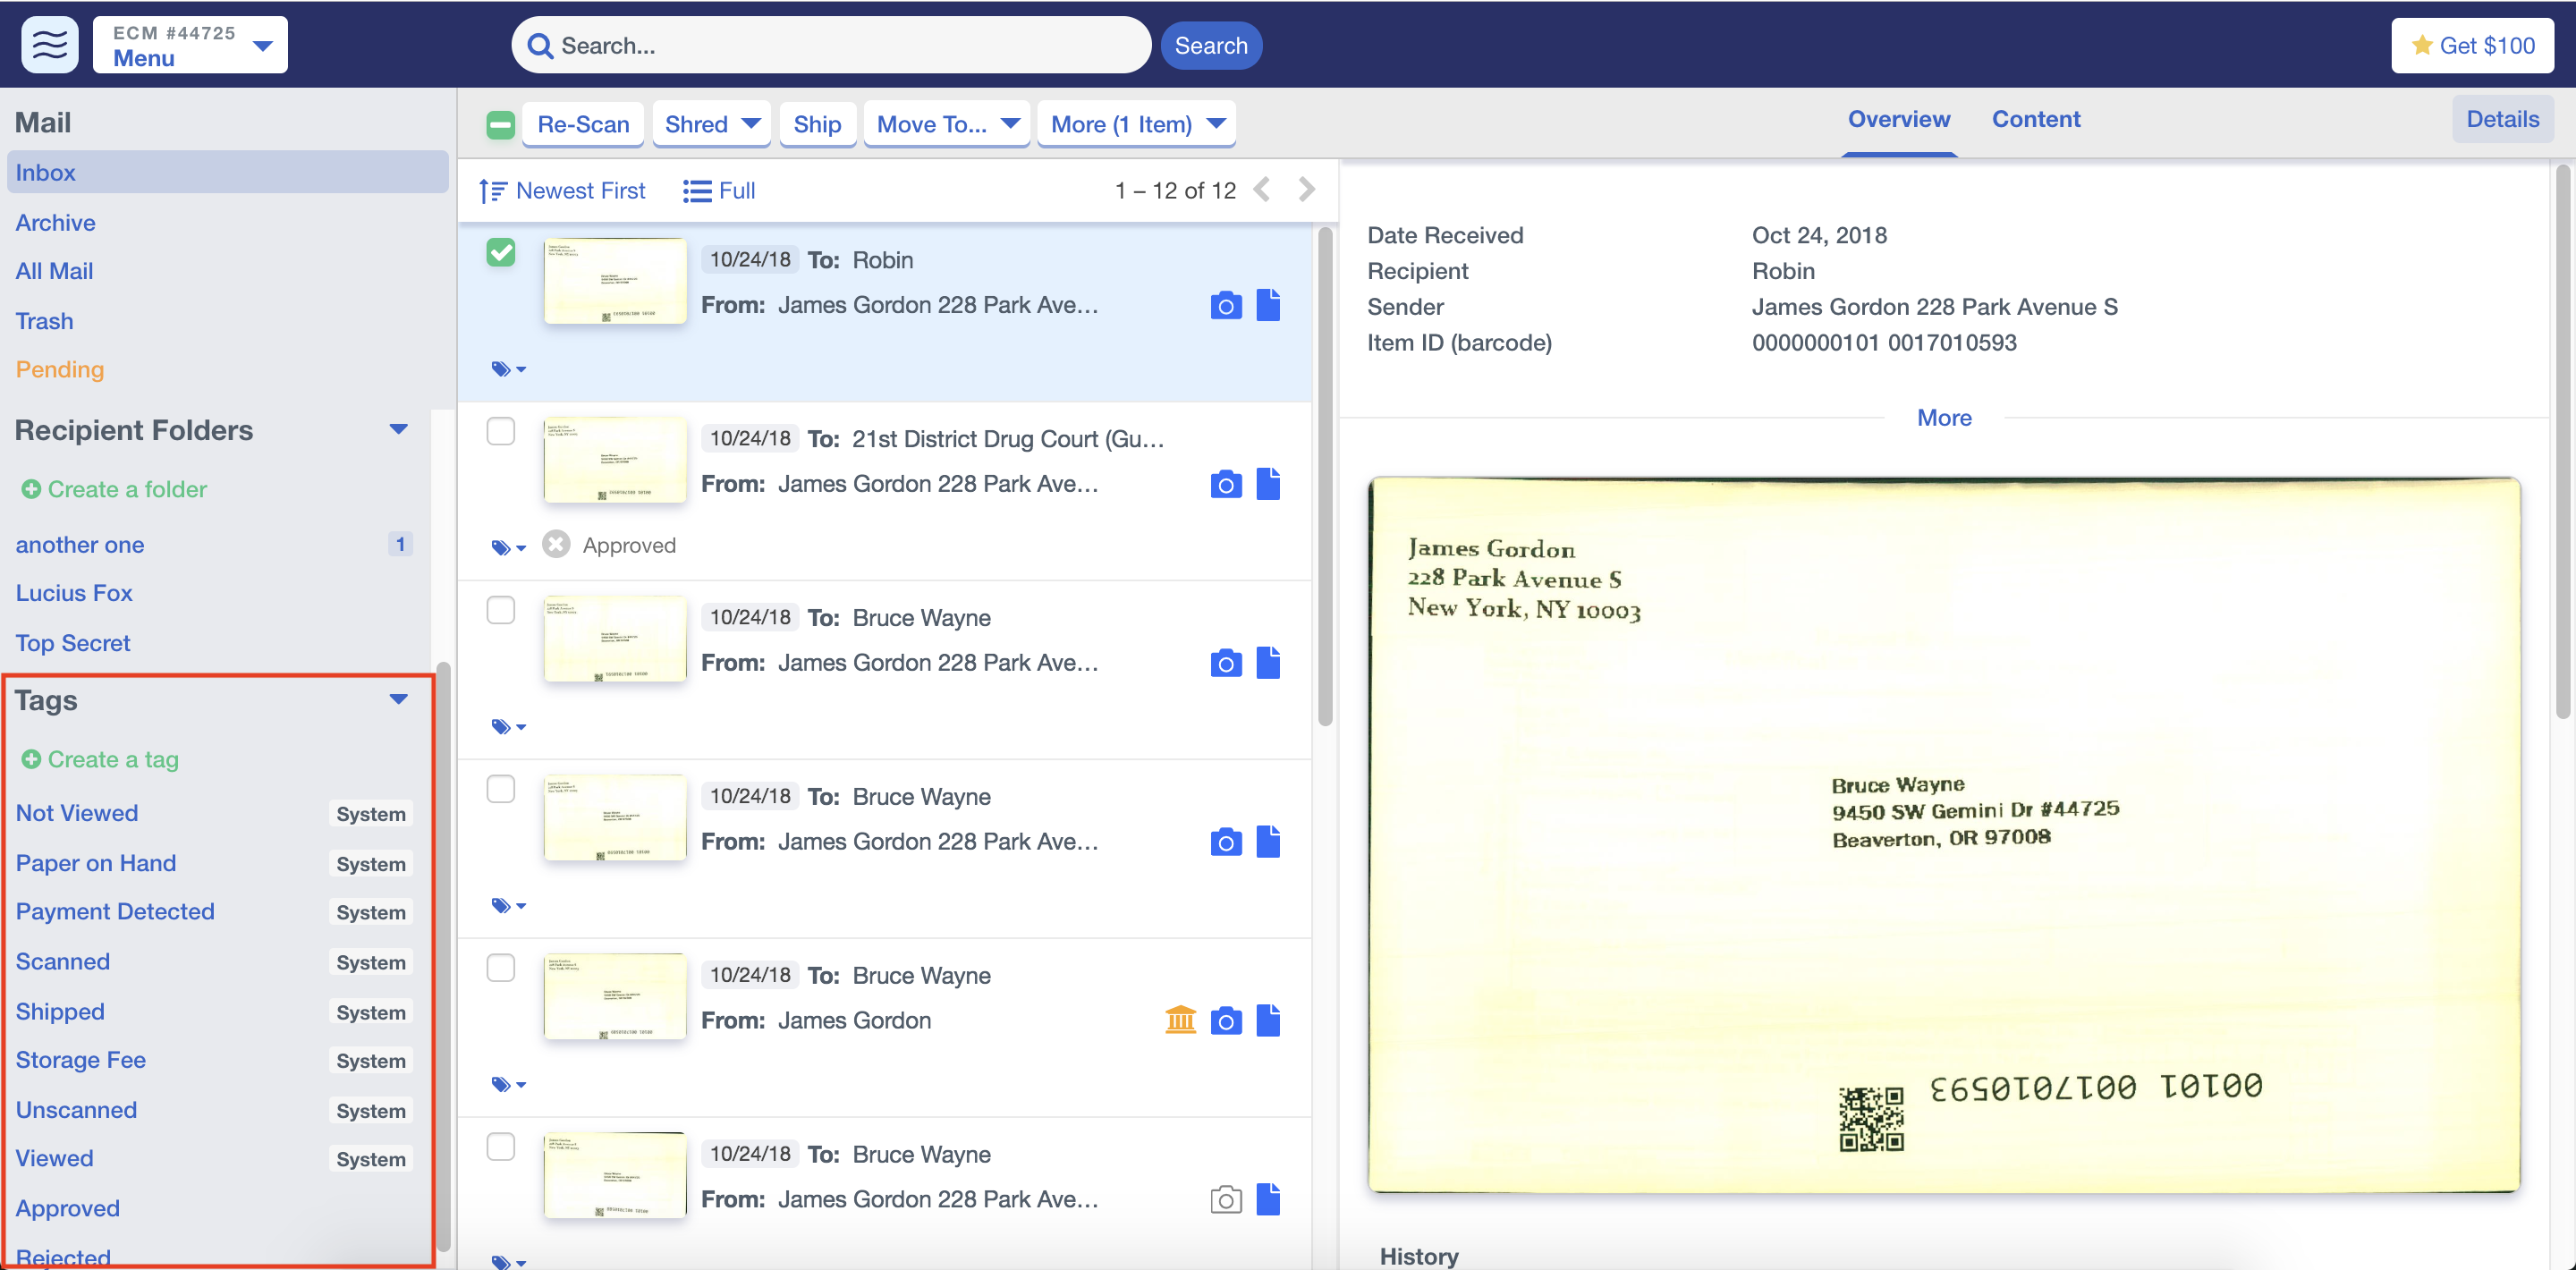
Task: Open the Robin mail envelope thumbnail
Action: click(615, 281)
